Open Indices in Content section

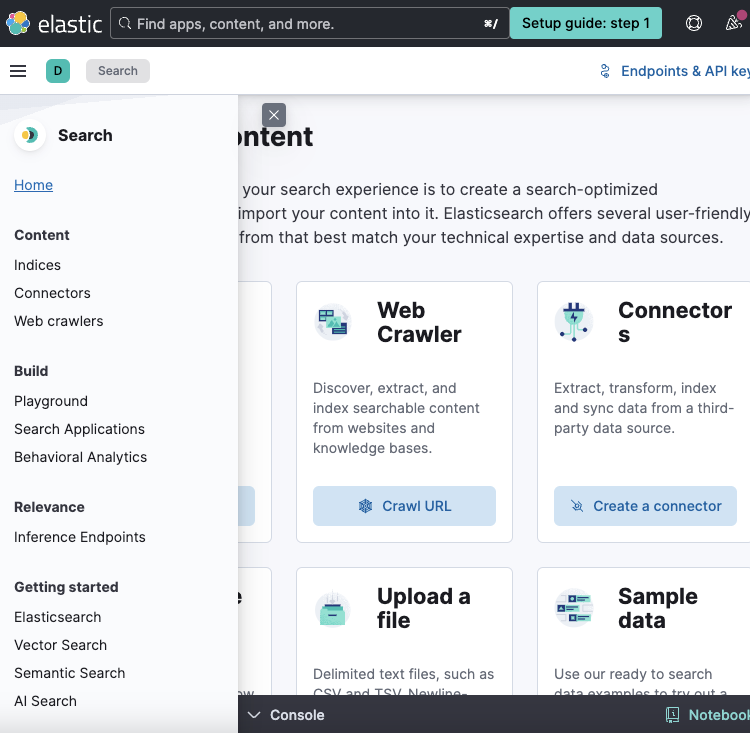click(x=37, y=265)
